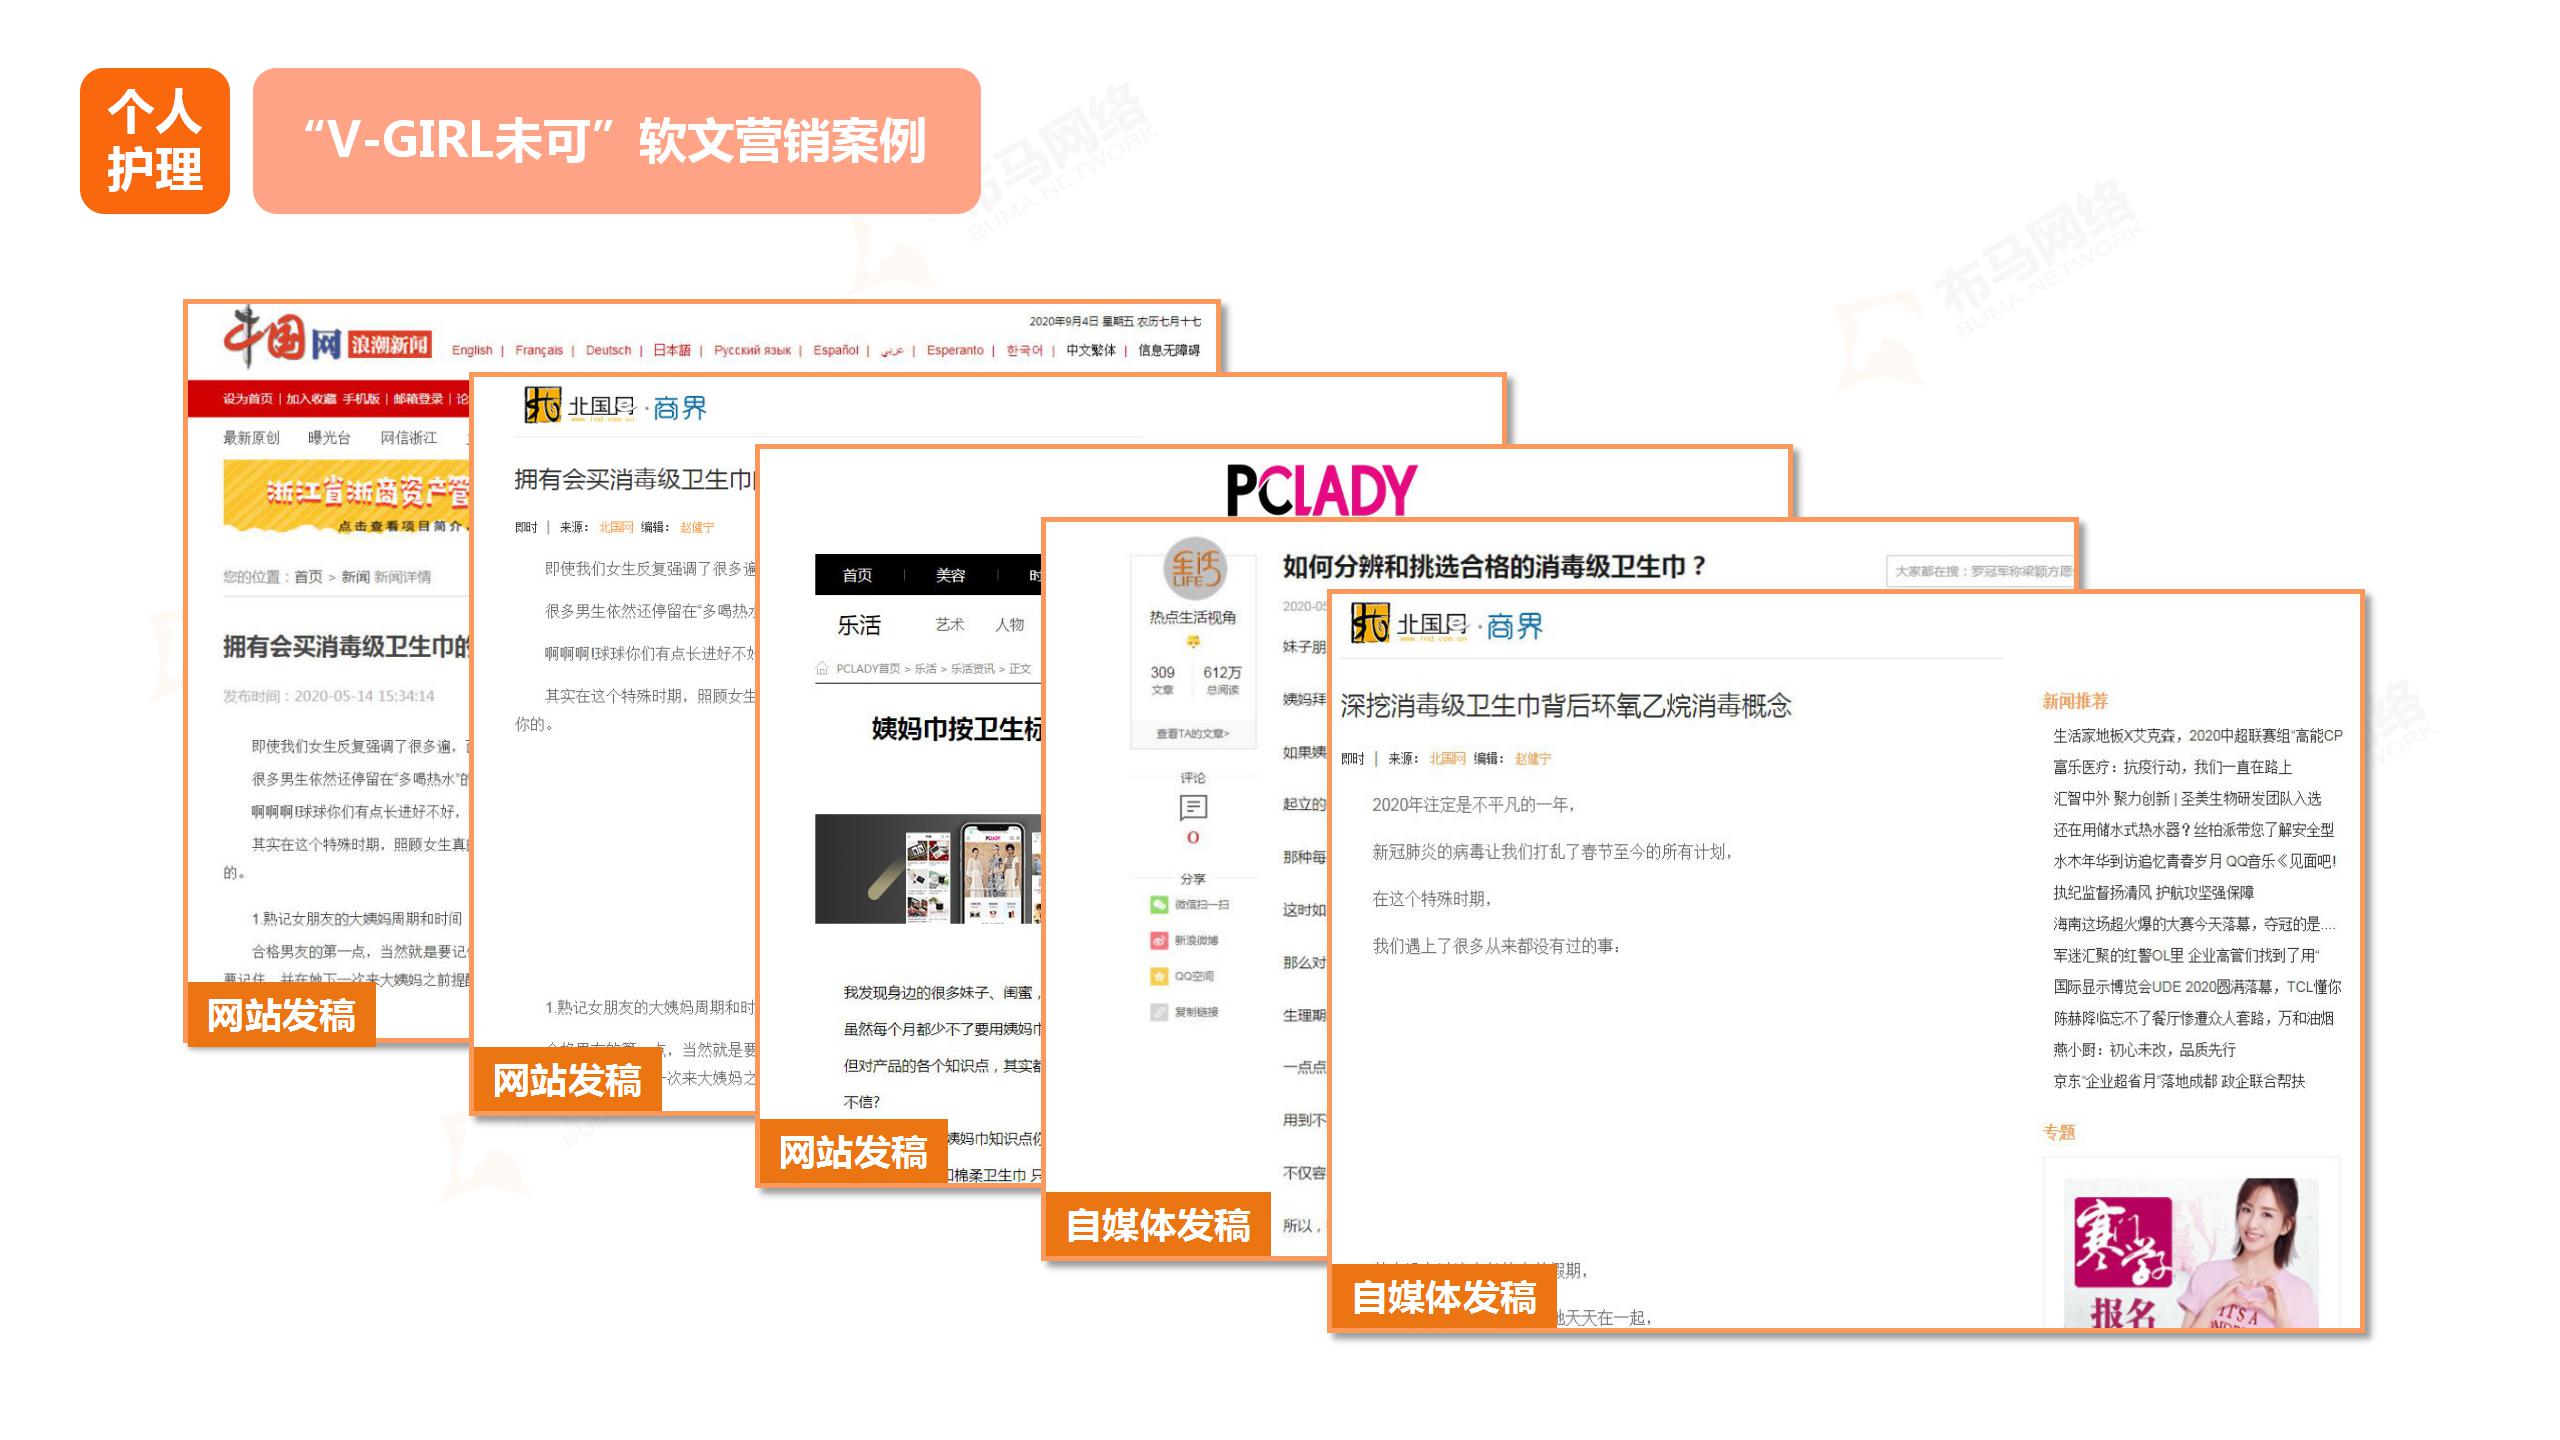Click the 中国网 logo

(282, 336)
